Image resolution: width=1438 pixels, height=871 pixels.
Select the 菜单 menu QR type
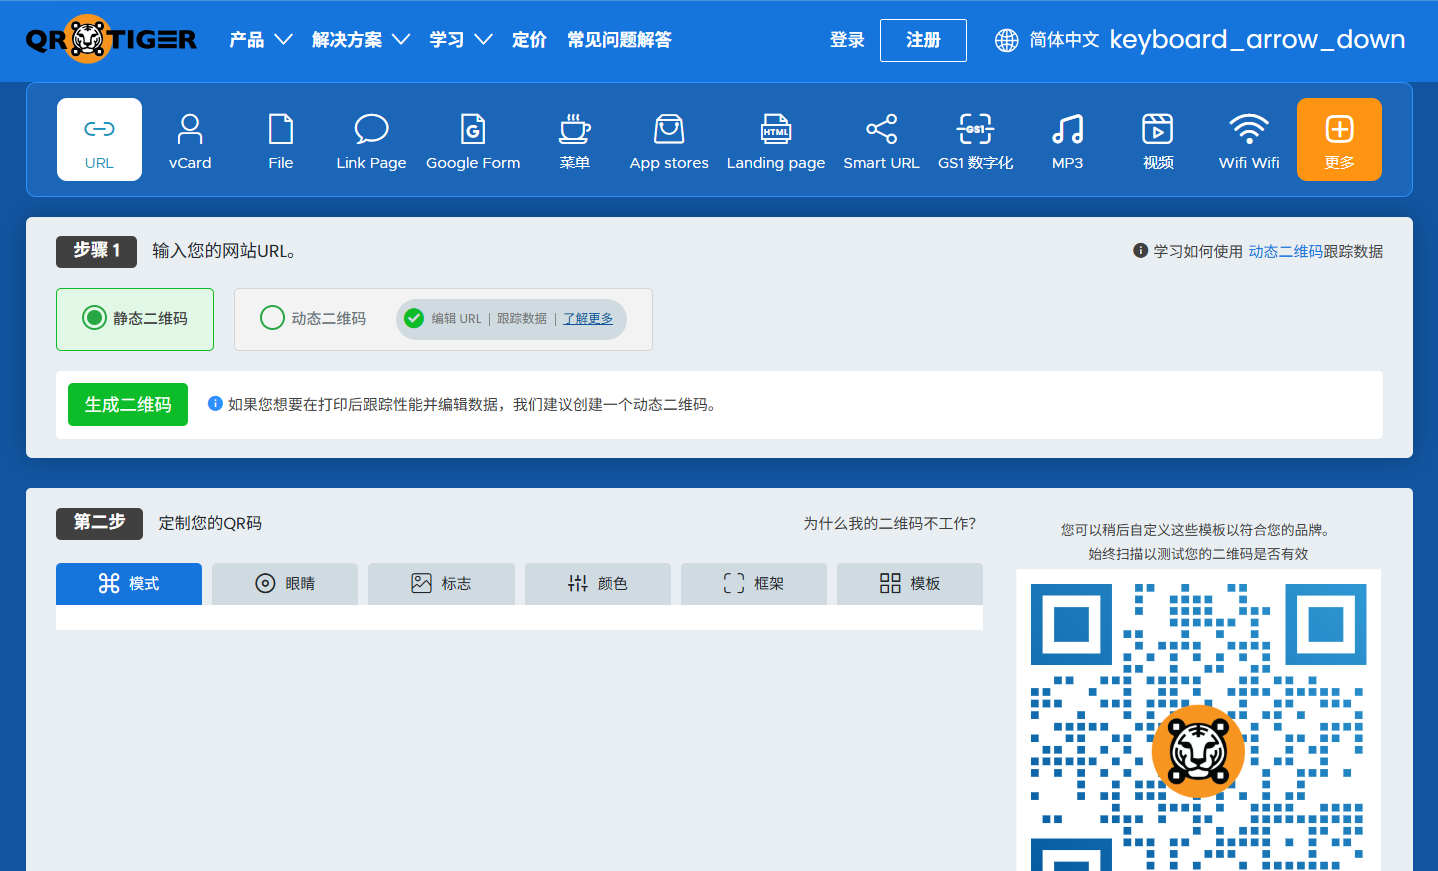pos(575,140)
